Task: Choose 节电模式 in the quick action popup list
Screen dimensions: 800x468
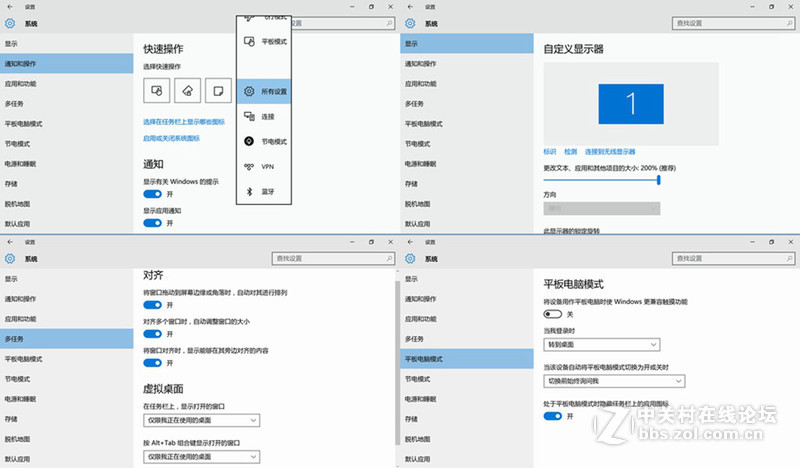Action: (x=264, y=141)
